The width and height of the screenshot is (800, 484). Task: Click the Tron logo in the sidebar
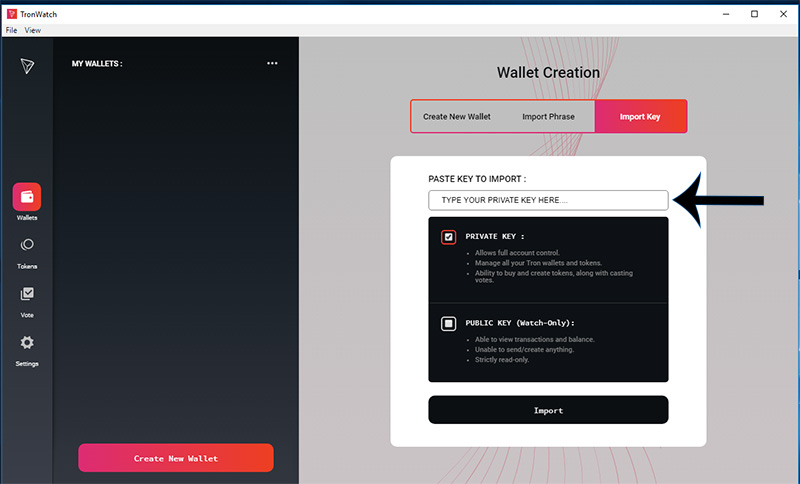tap(27, 66)
